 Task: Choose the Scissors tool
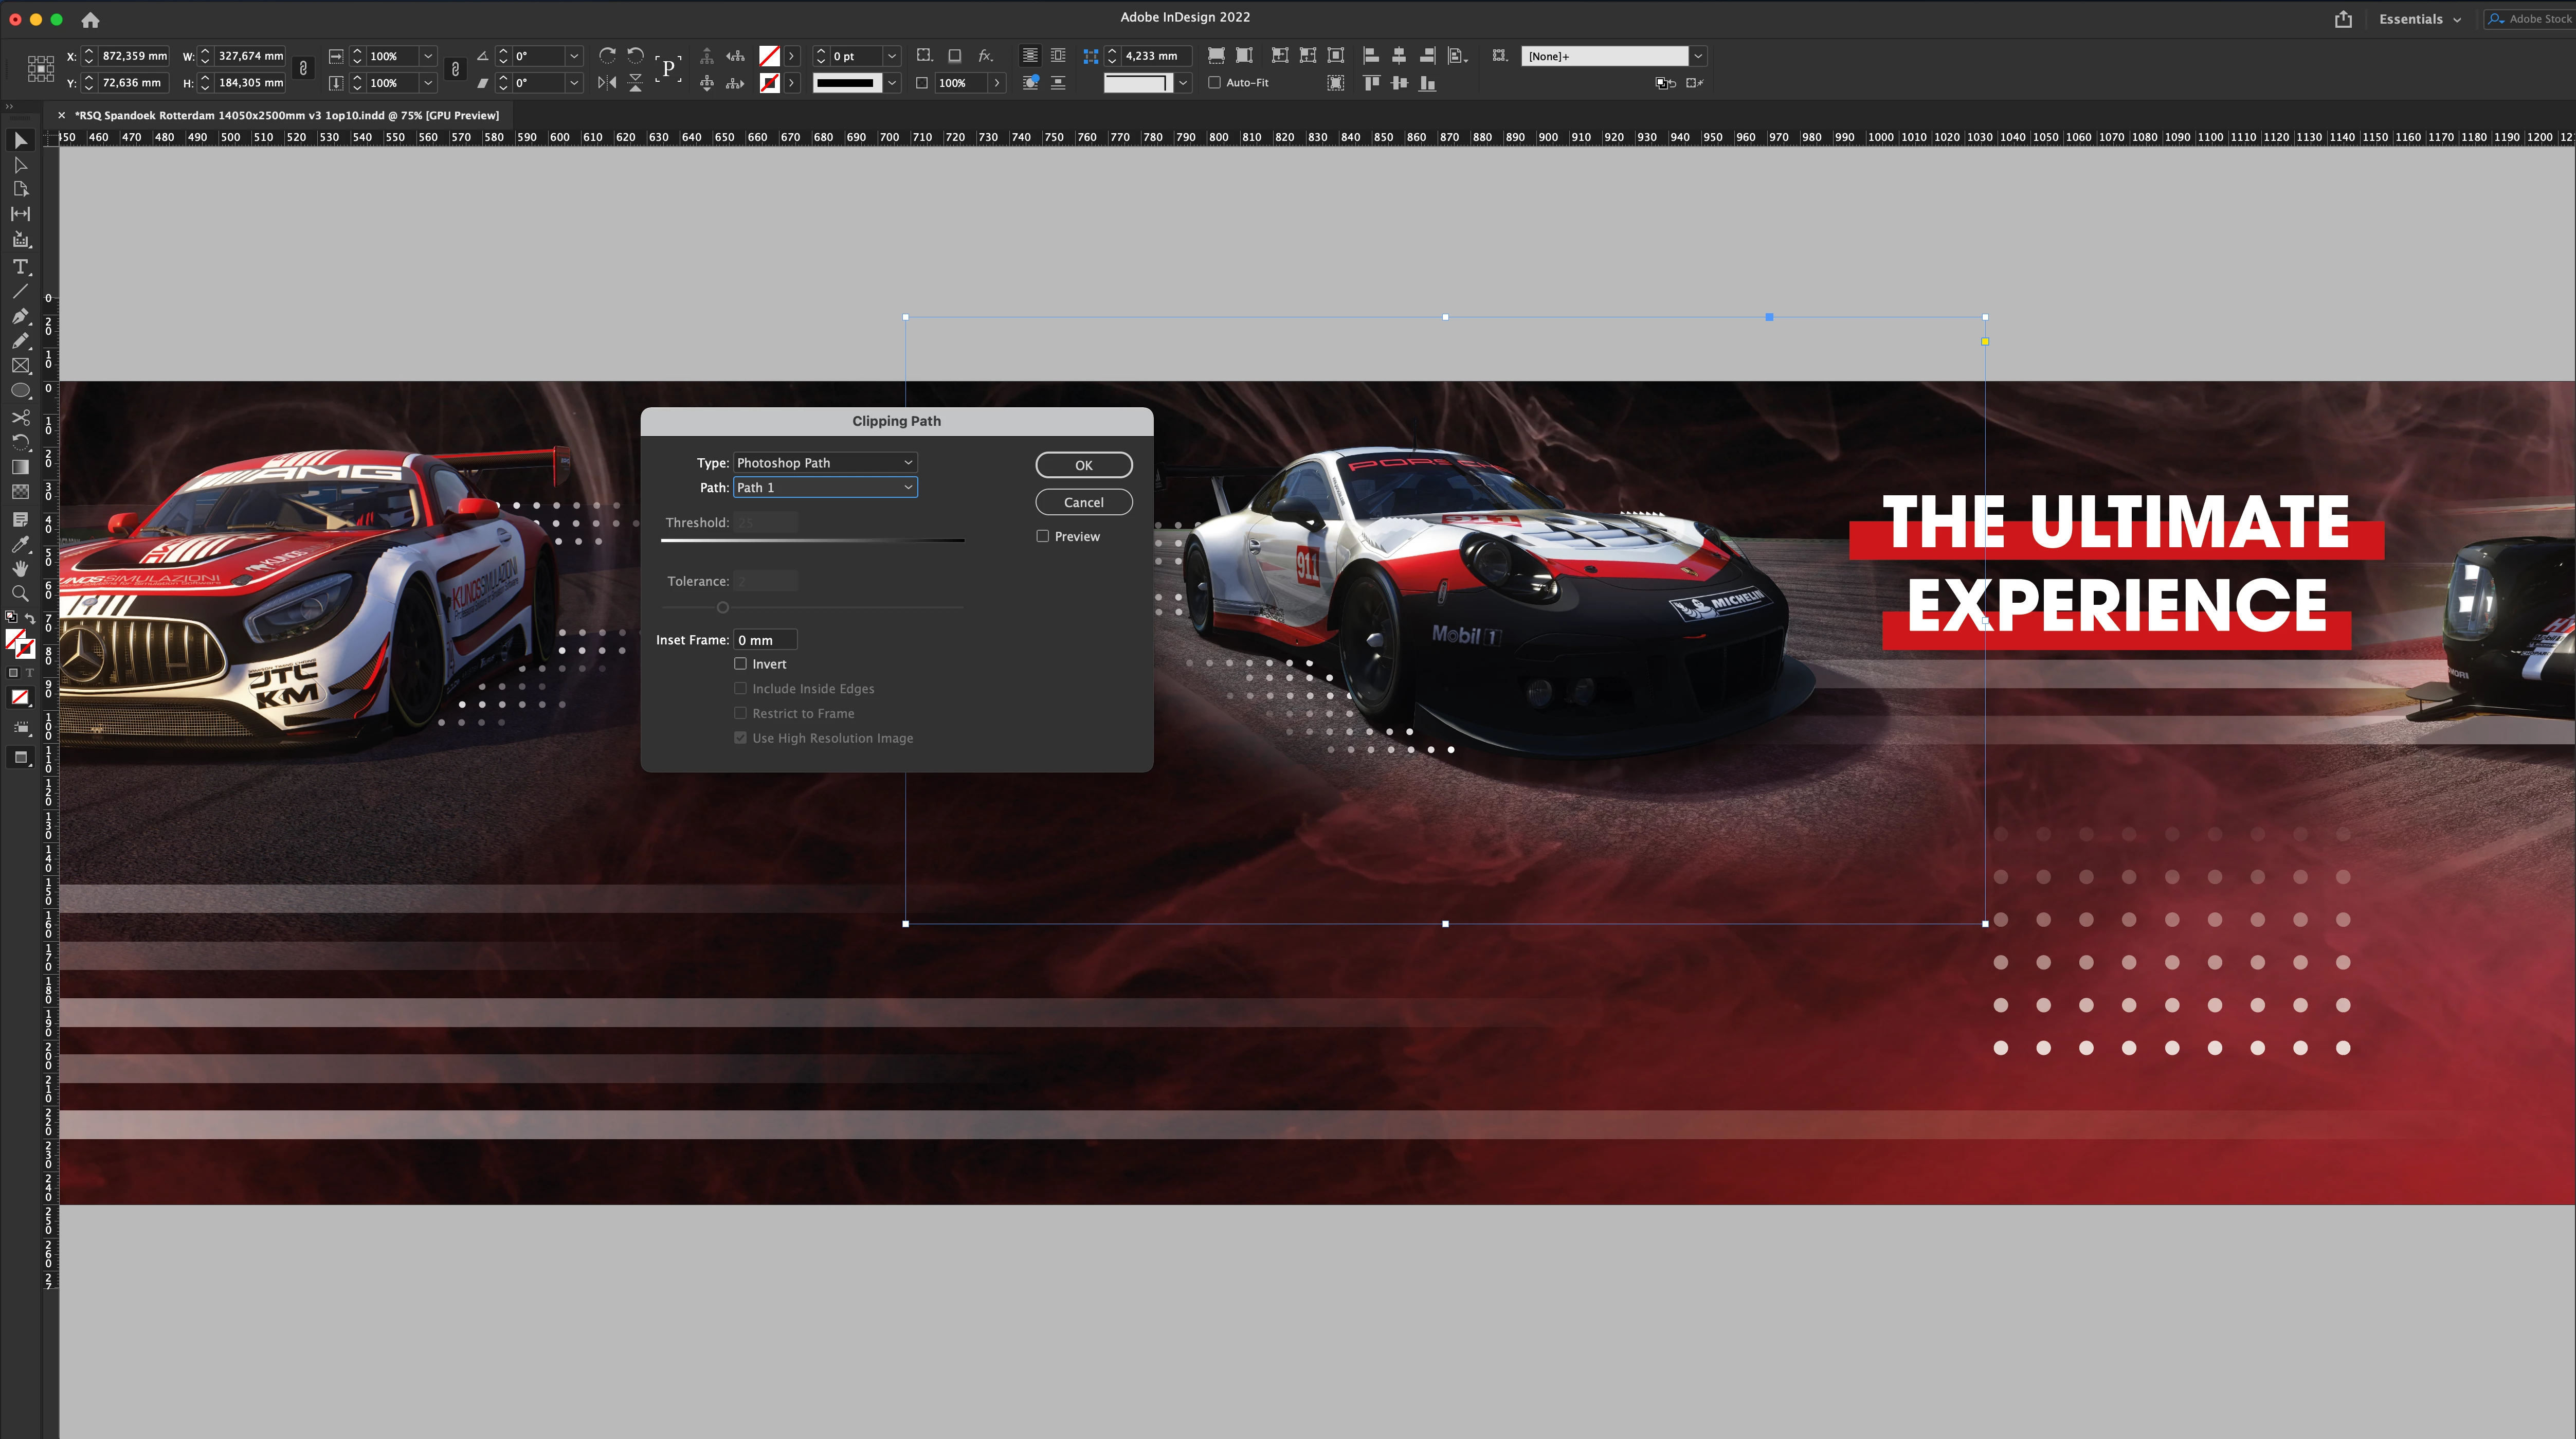coord(20,417)
